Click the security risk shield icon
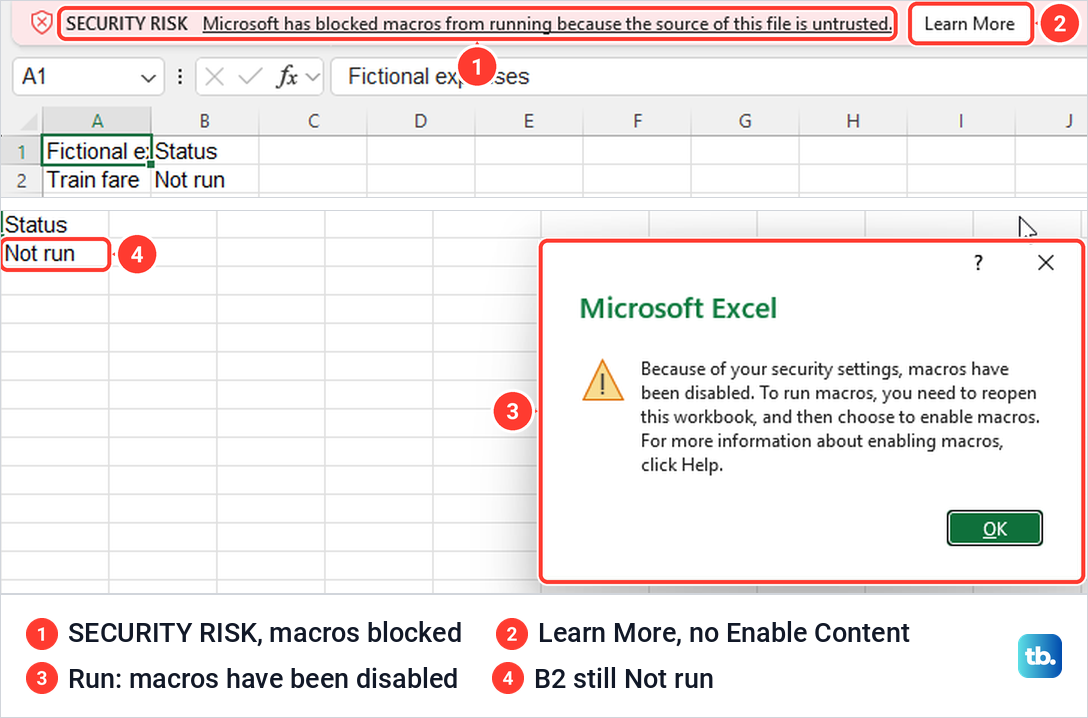1088x718 pixels. tap(42, 23)
